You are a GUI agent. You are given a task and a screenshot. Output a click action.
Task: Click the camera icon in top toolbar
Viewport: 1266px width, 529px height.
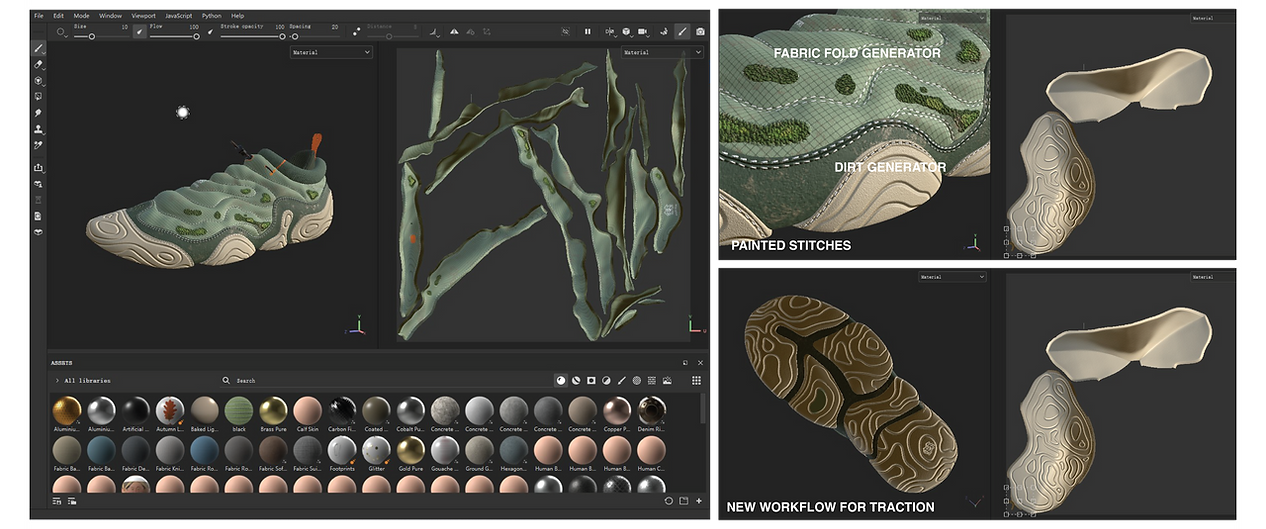700,32
